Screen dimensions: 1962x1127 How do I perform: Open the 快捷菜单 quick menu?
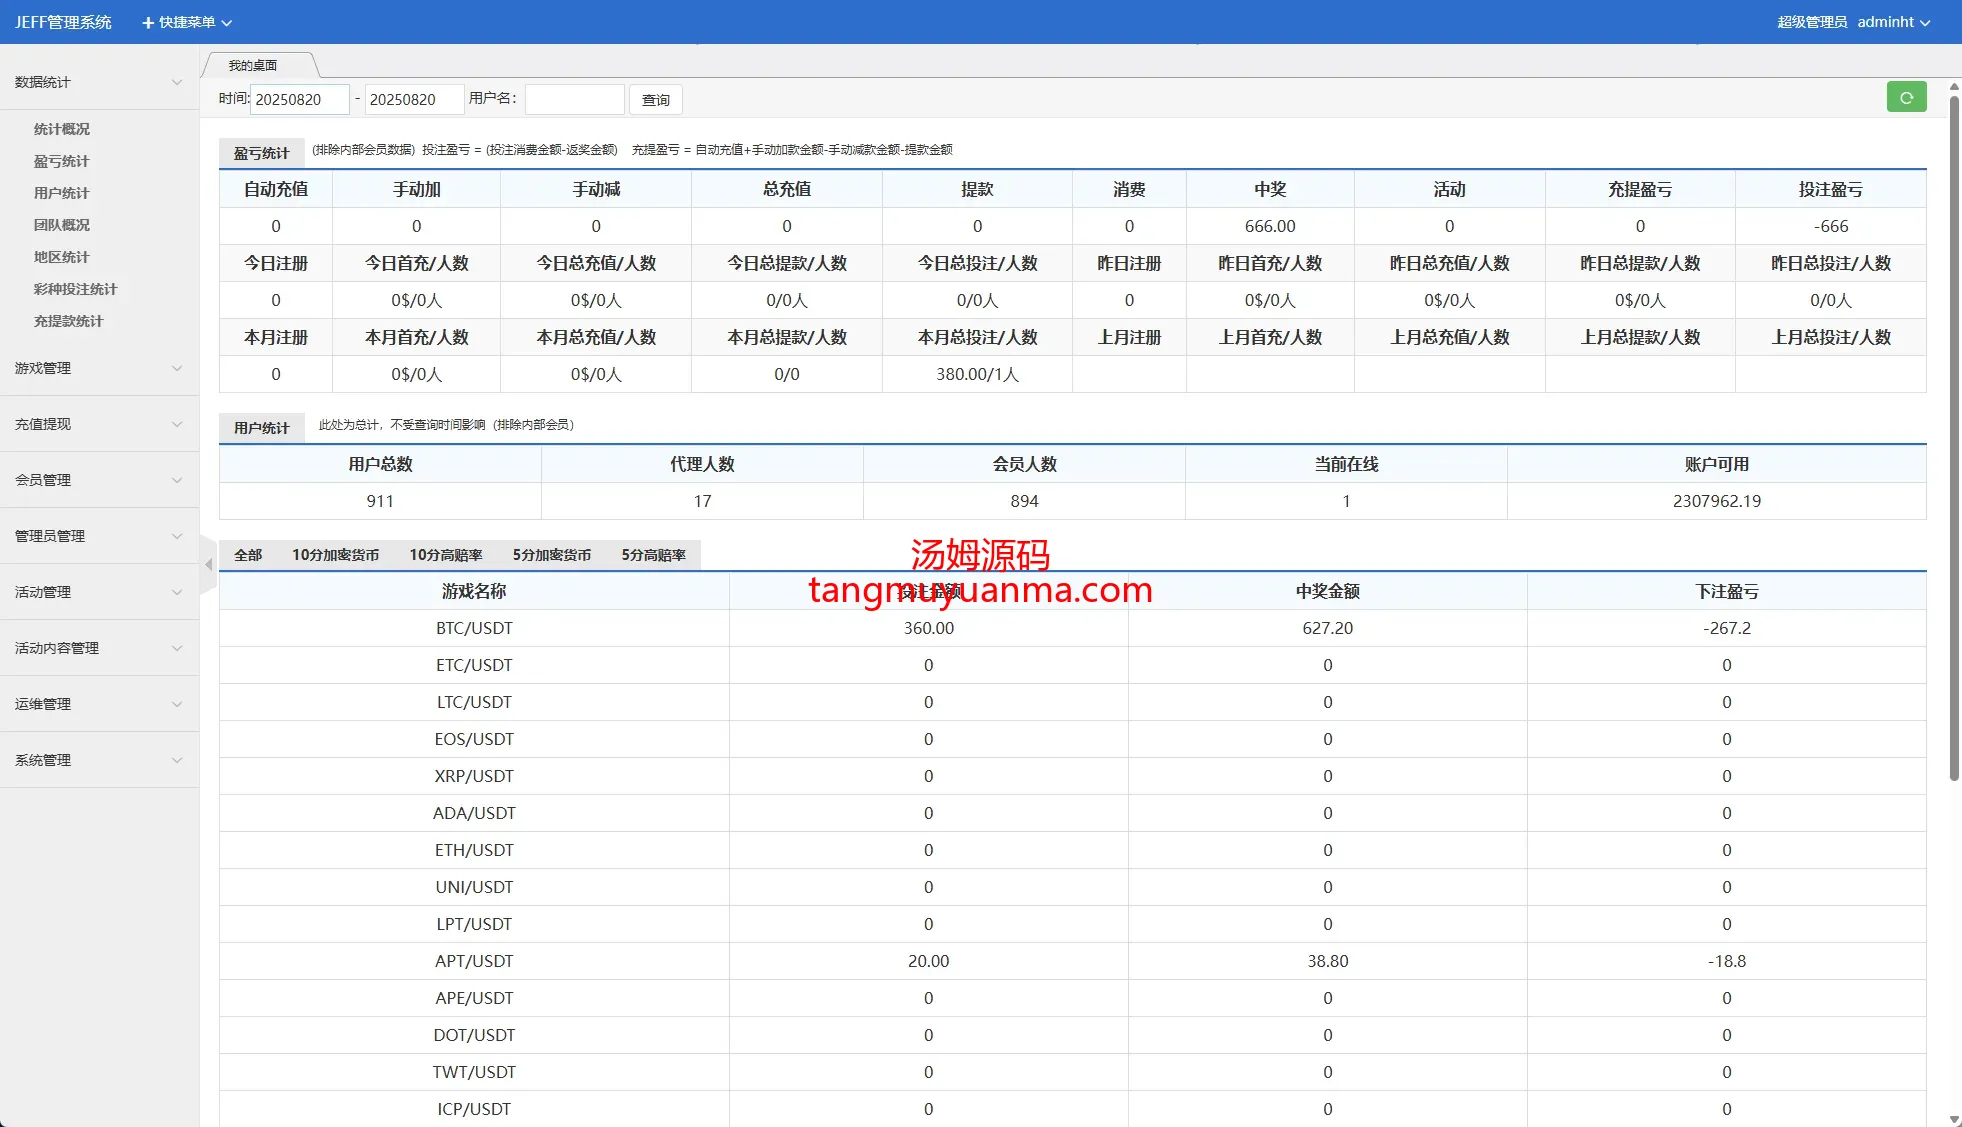(187, 22)
